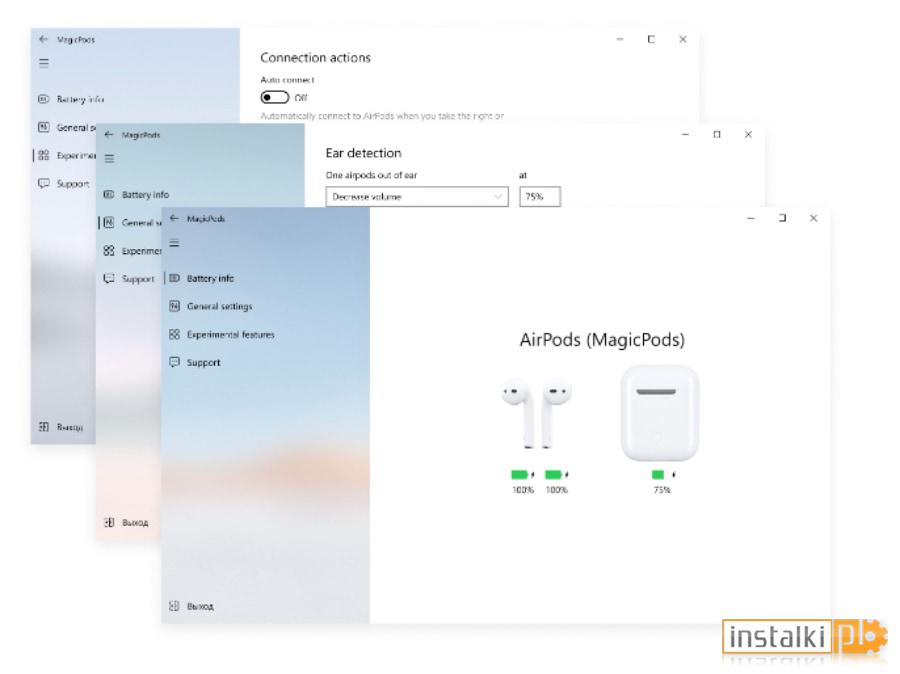
Task: Go back in the rear MagicPods window
Action: pos(44,39)
